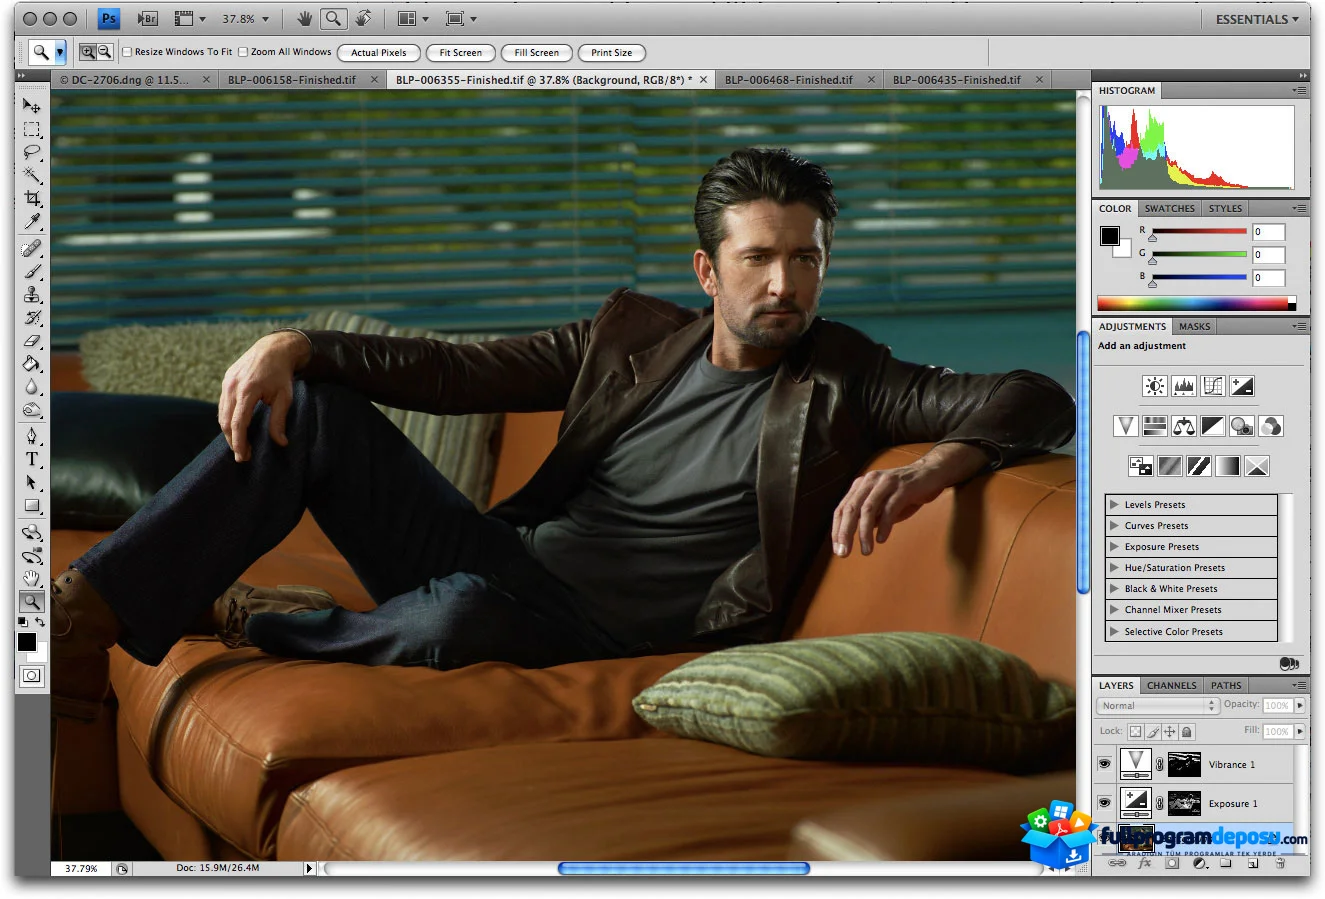Switch to the Channels tab
The width and height of the screenshot is (1325, 899).
click(1171, 685)
